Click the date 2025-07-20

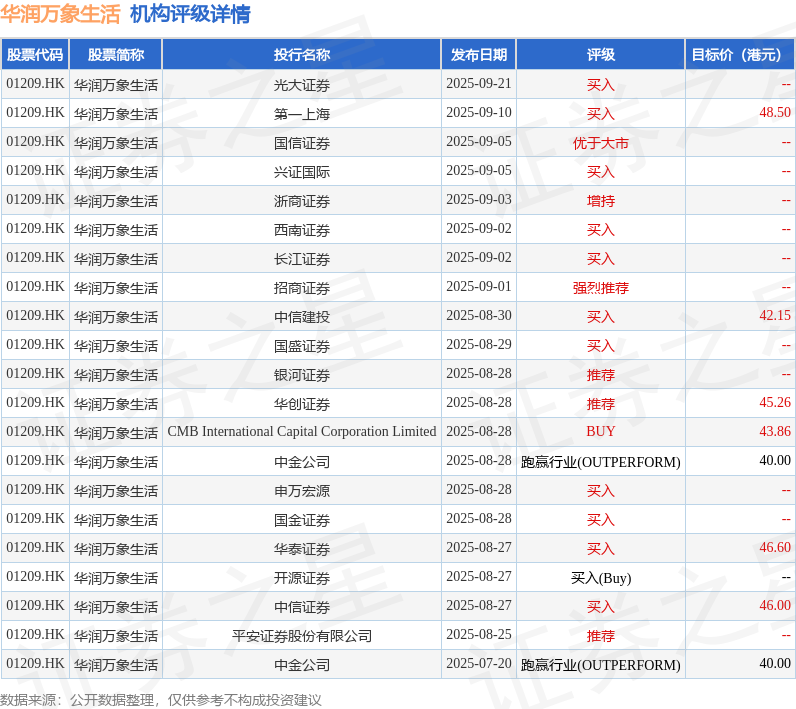[x=479, y=663]
